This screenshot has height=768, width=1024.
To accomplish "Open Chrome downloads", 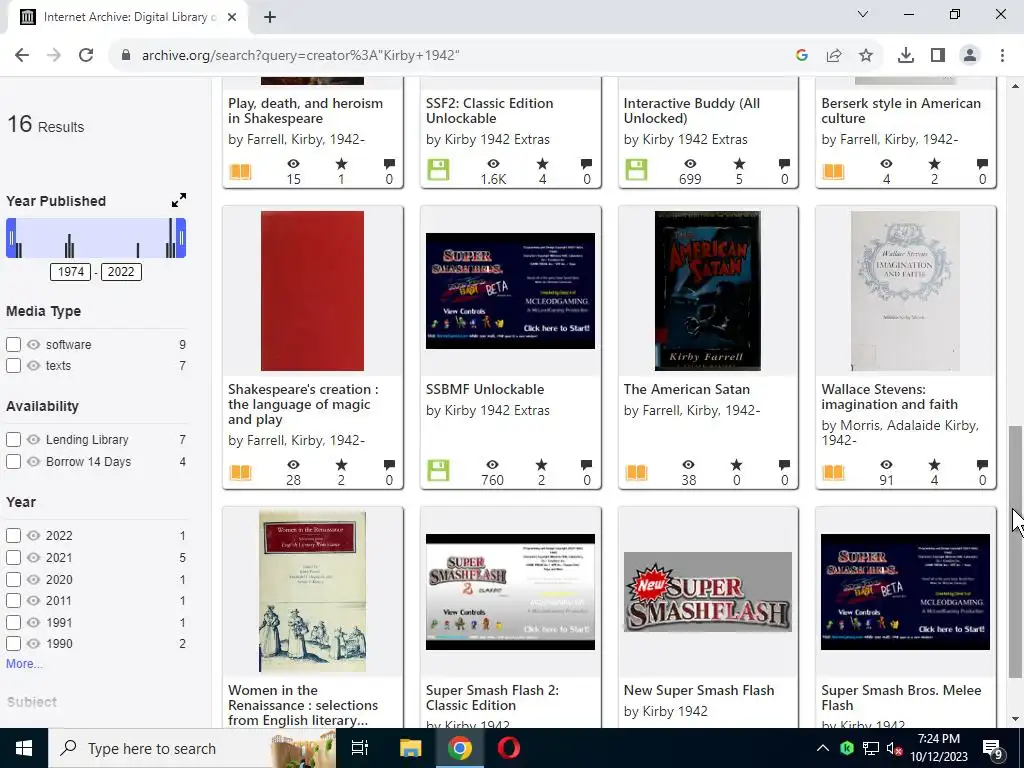I will coord(906,56).
